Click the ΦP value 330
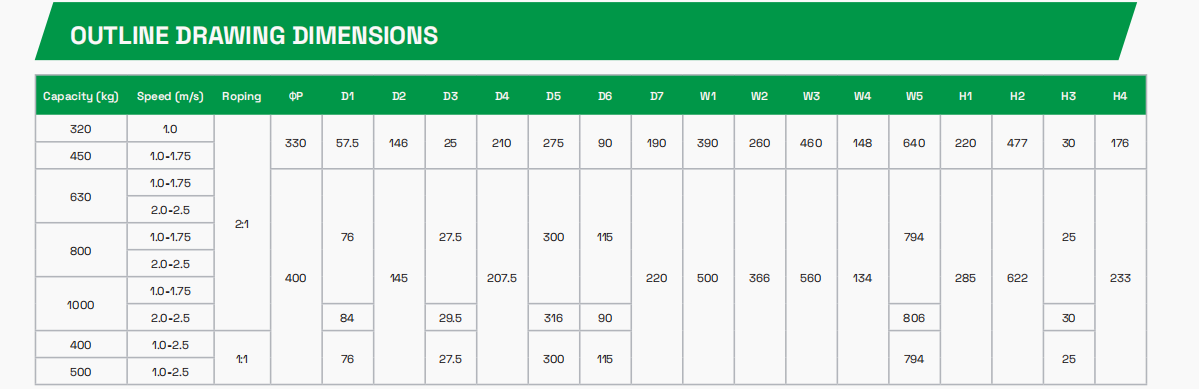Viewport: 1199px width, 389px height. click(x=296, y=143)
